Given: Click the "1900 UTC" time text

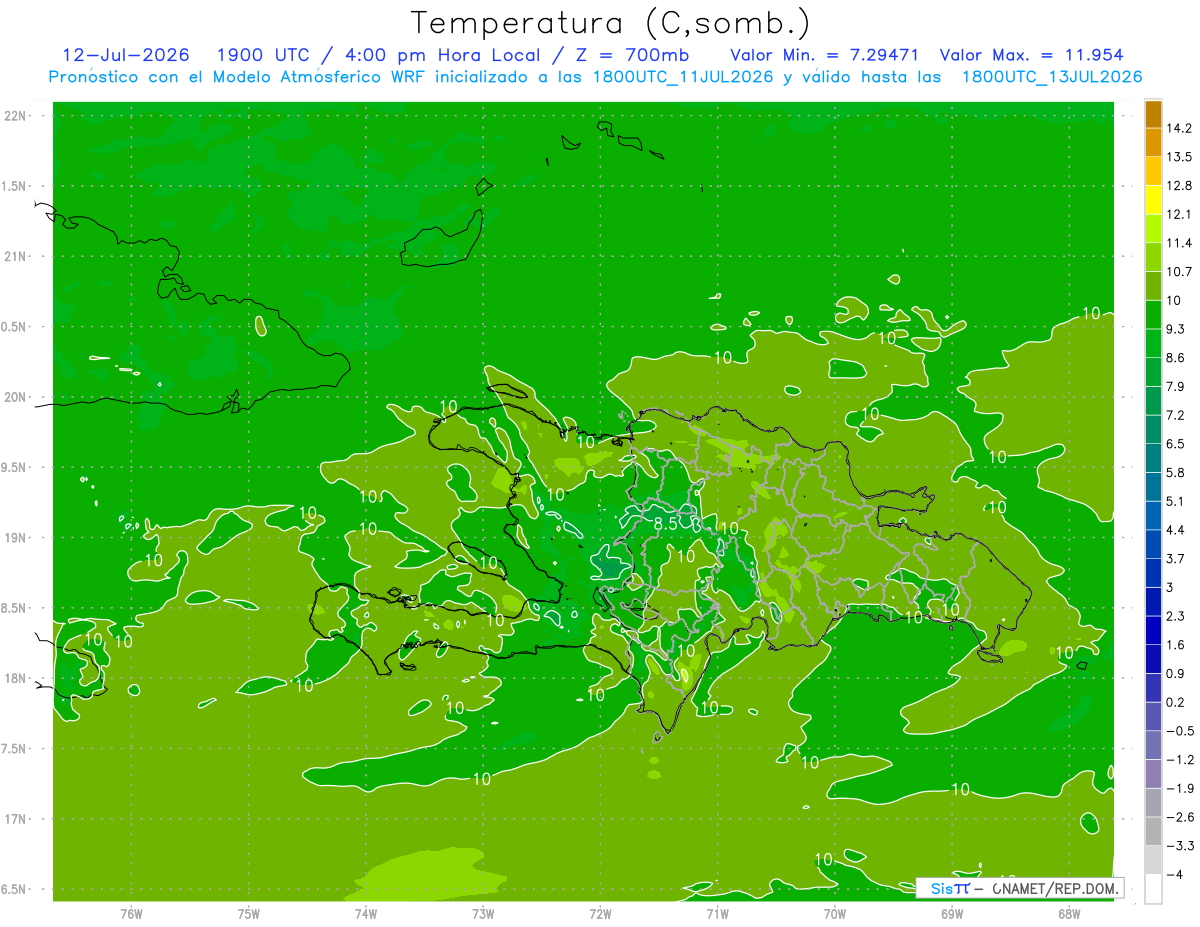Looking at the screenshot, I should click(x=264, y=55).
